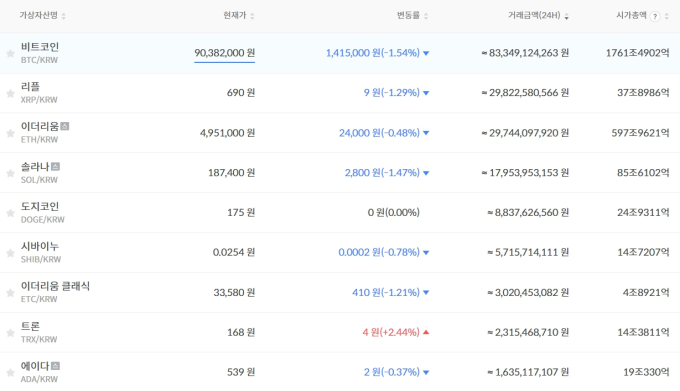Toggle favorite star for 솔라나 SOL/KRW
The width and height of the screenshot is (680, 391).
(10, 173)
